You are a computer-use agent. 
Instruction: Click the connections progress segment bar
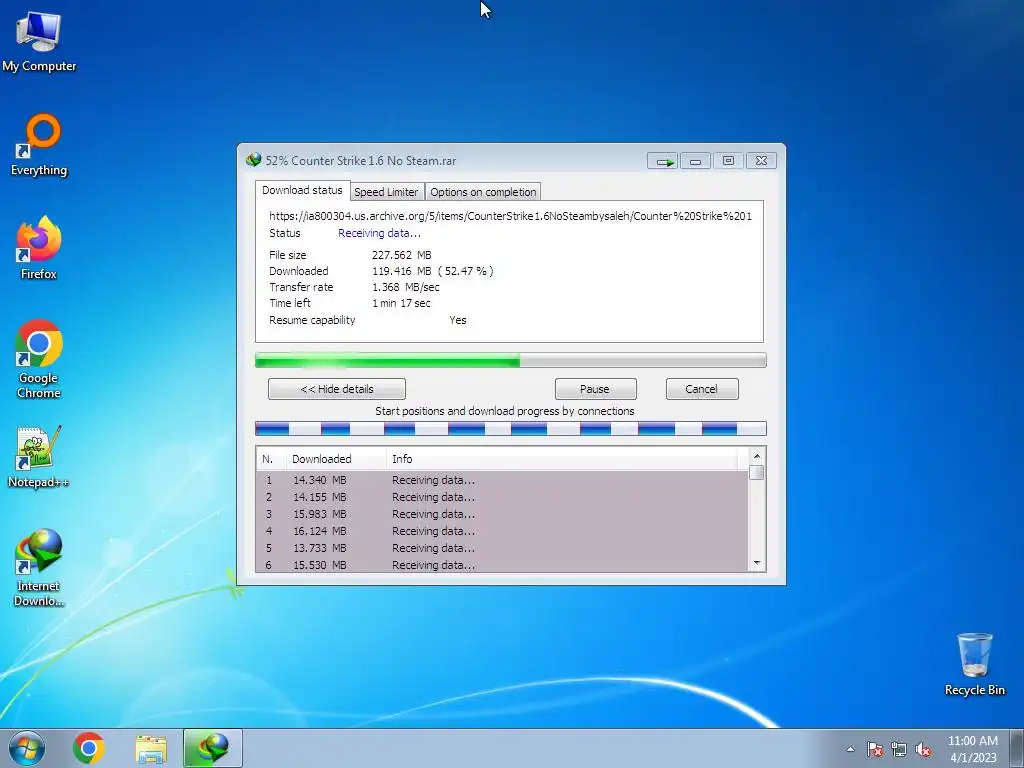point(511,428)
